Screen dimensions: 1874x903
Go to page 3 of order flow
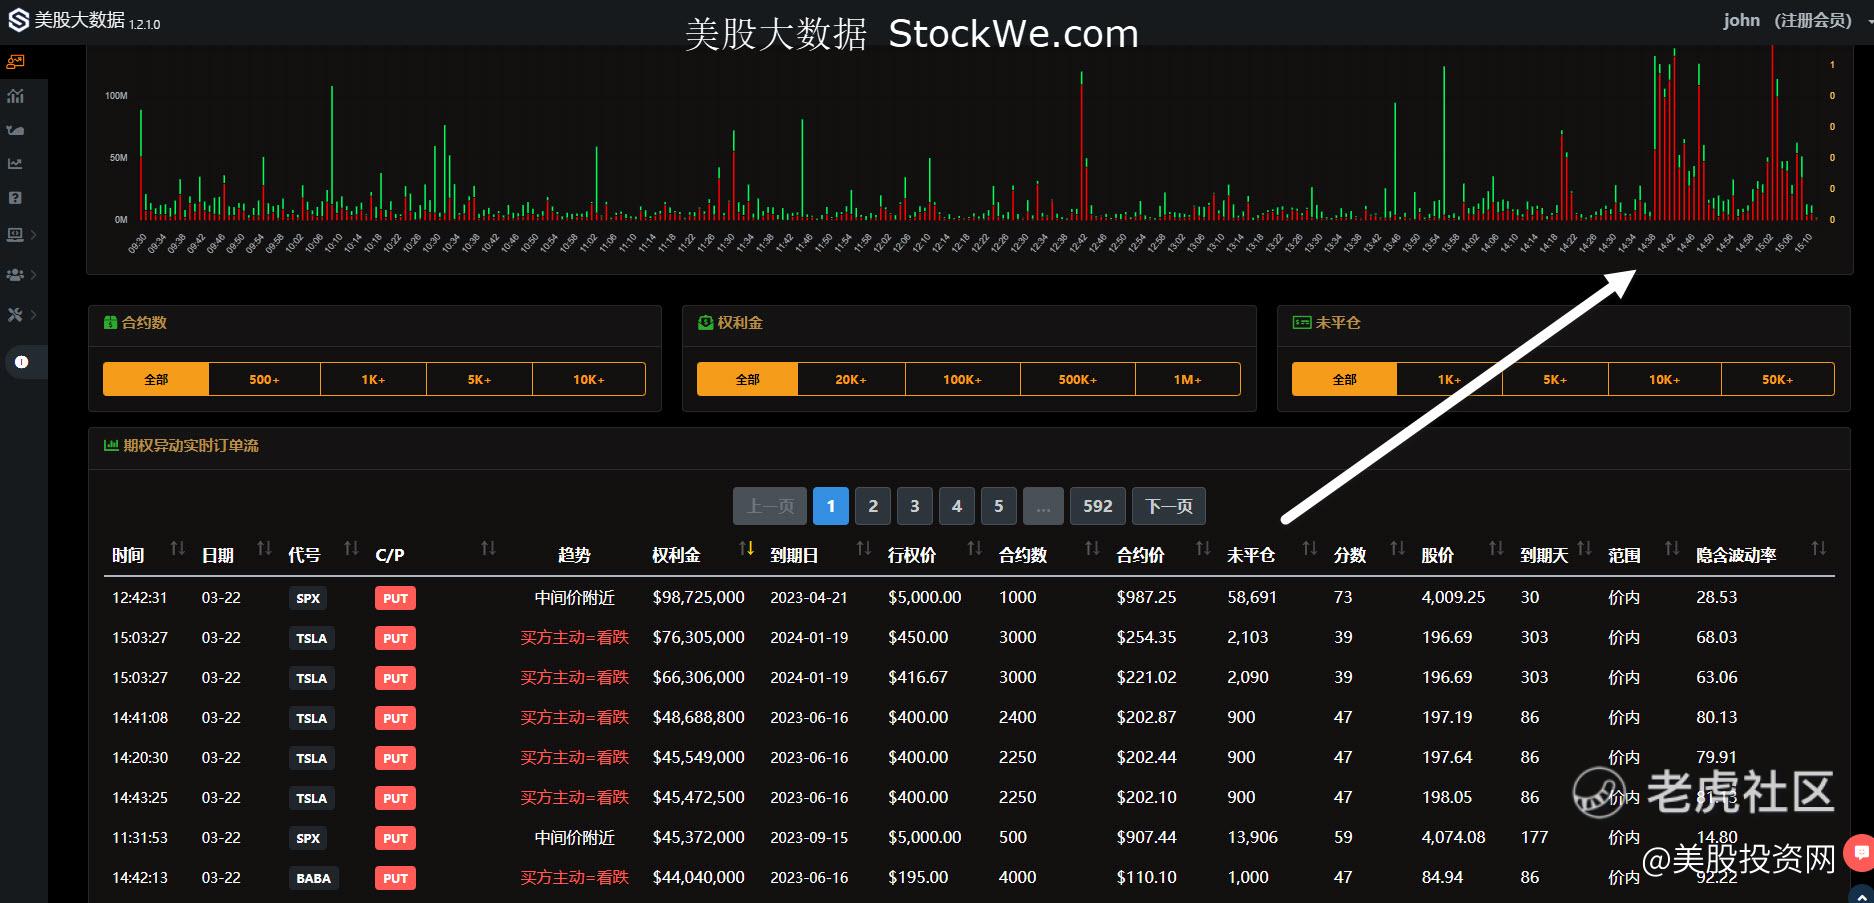pos(915,506)
